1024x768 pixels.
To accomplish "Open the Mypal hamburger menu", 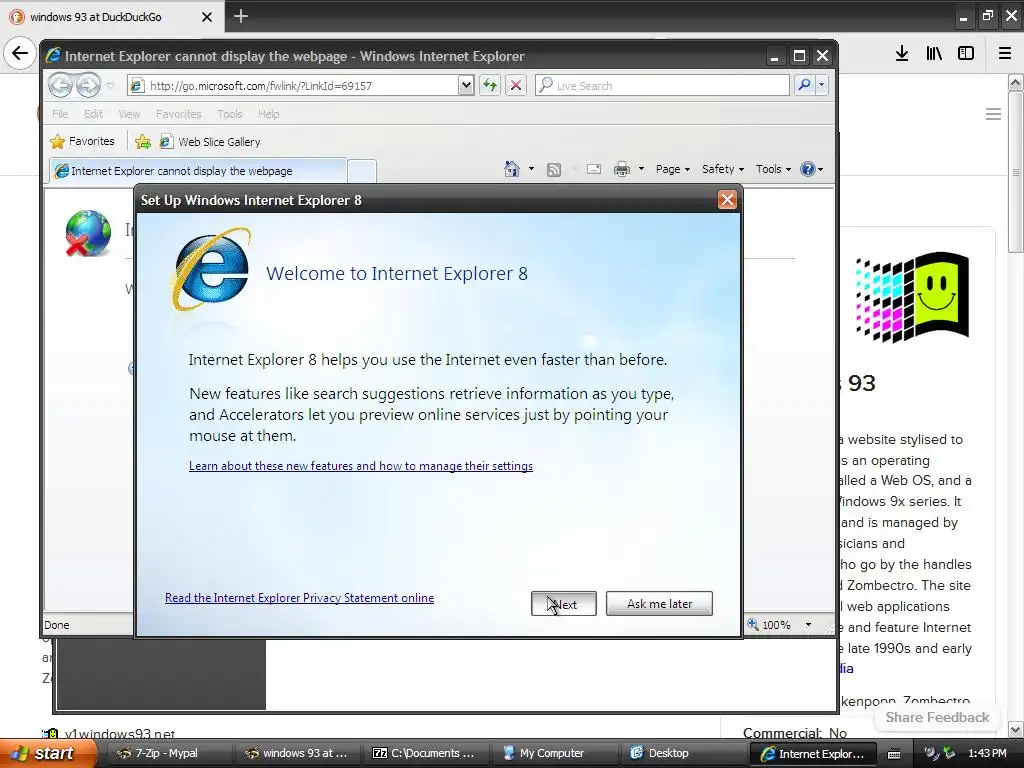I will point(1005,53).
